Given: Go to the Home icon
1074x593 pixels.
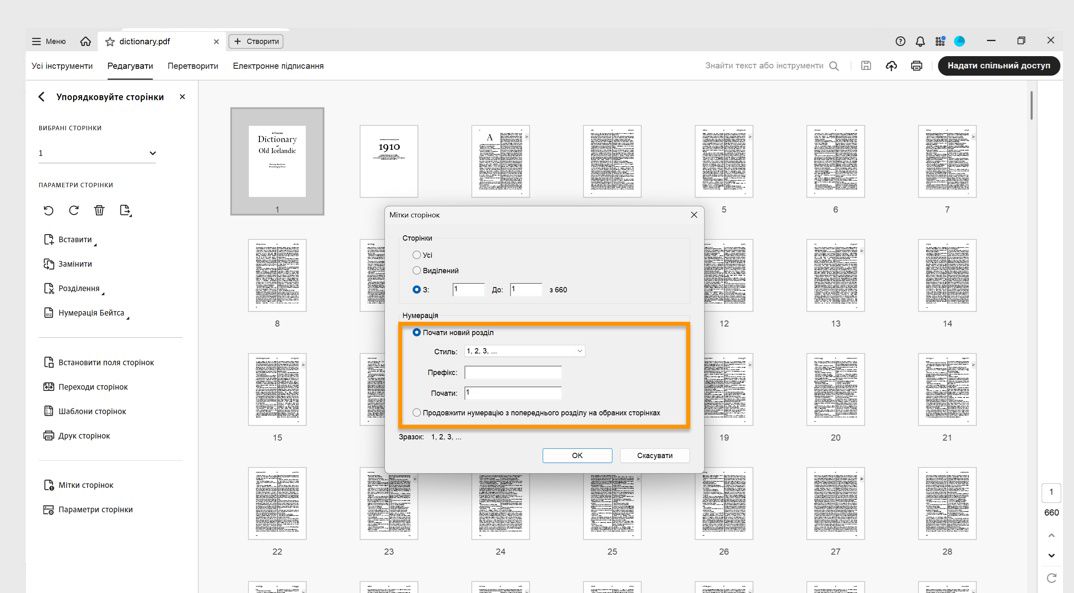Looking at the screenshot, I should 85,41.
